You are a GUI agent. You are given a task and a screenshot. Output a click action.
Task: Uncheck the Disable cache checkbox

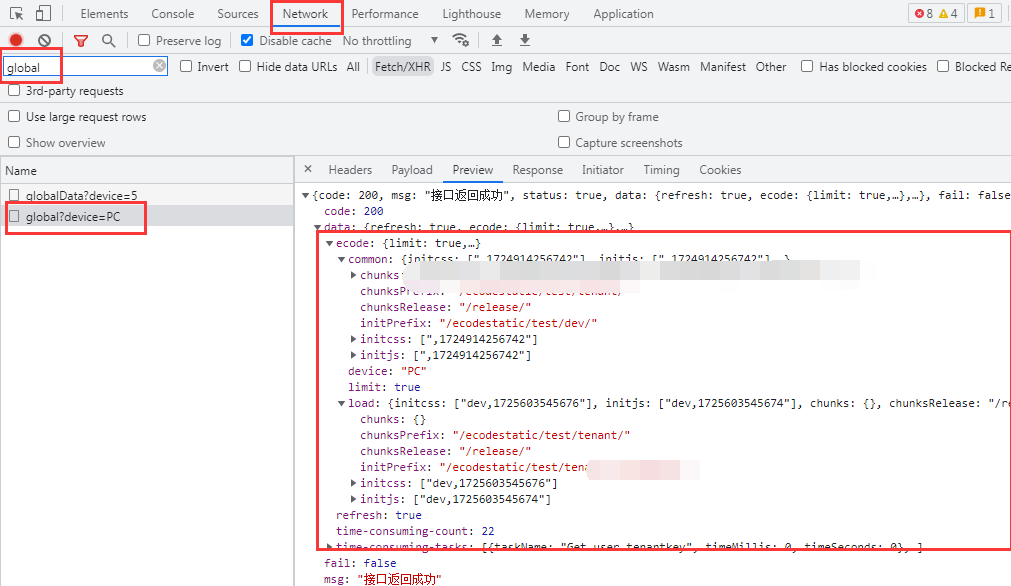point(247,41)
